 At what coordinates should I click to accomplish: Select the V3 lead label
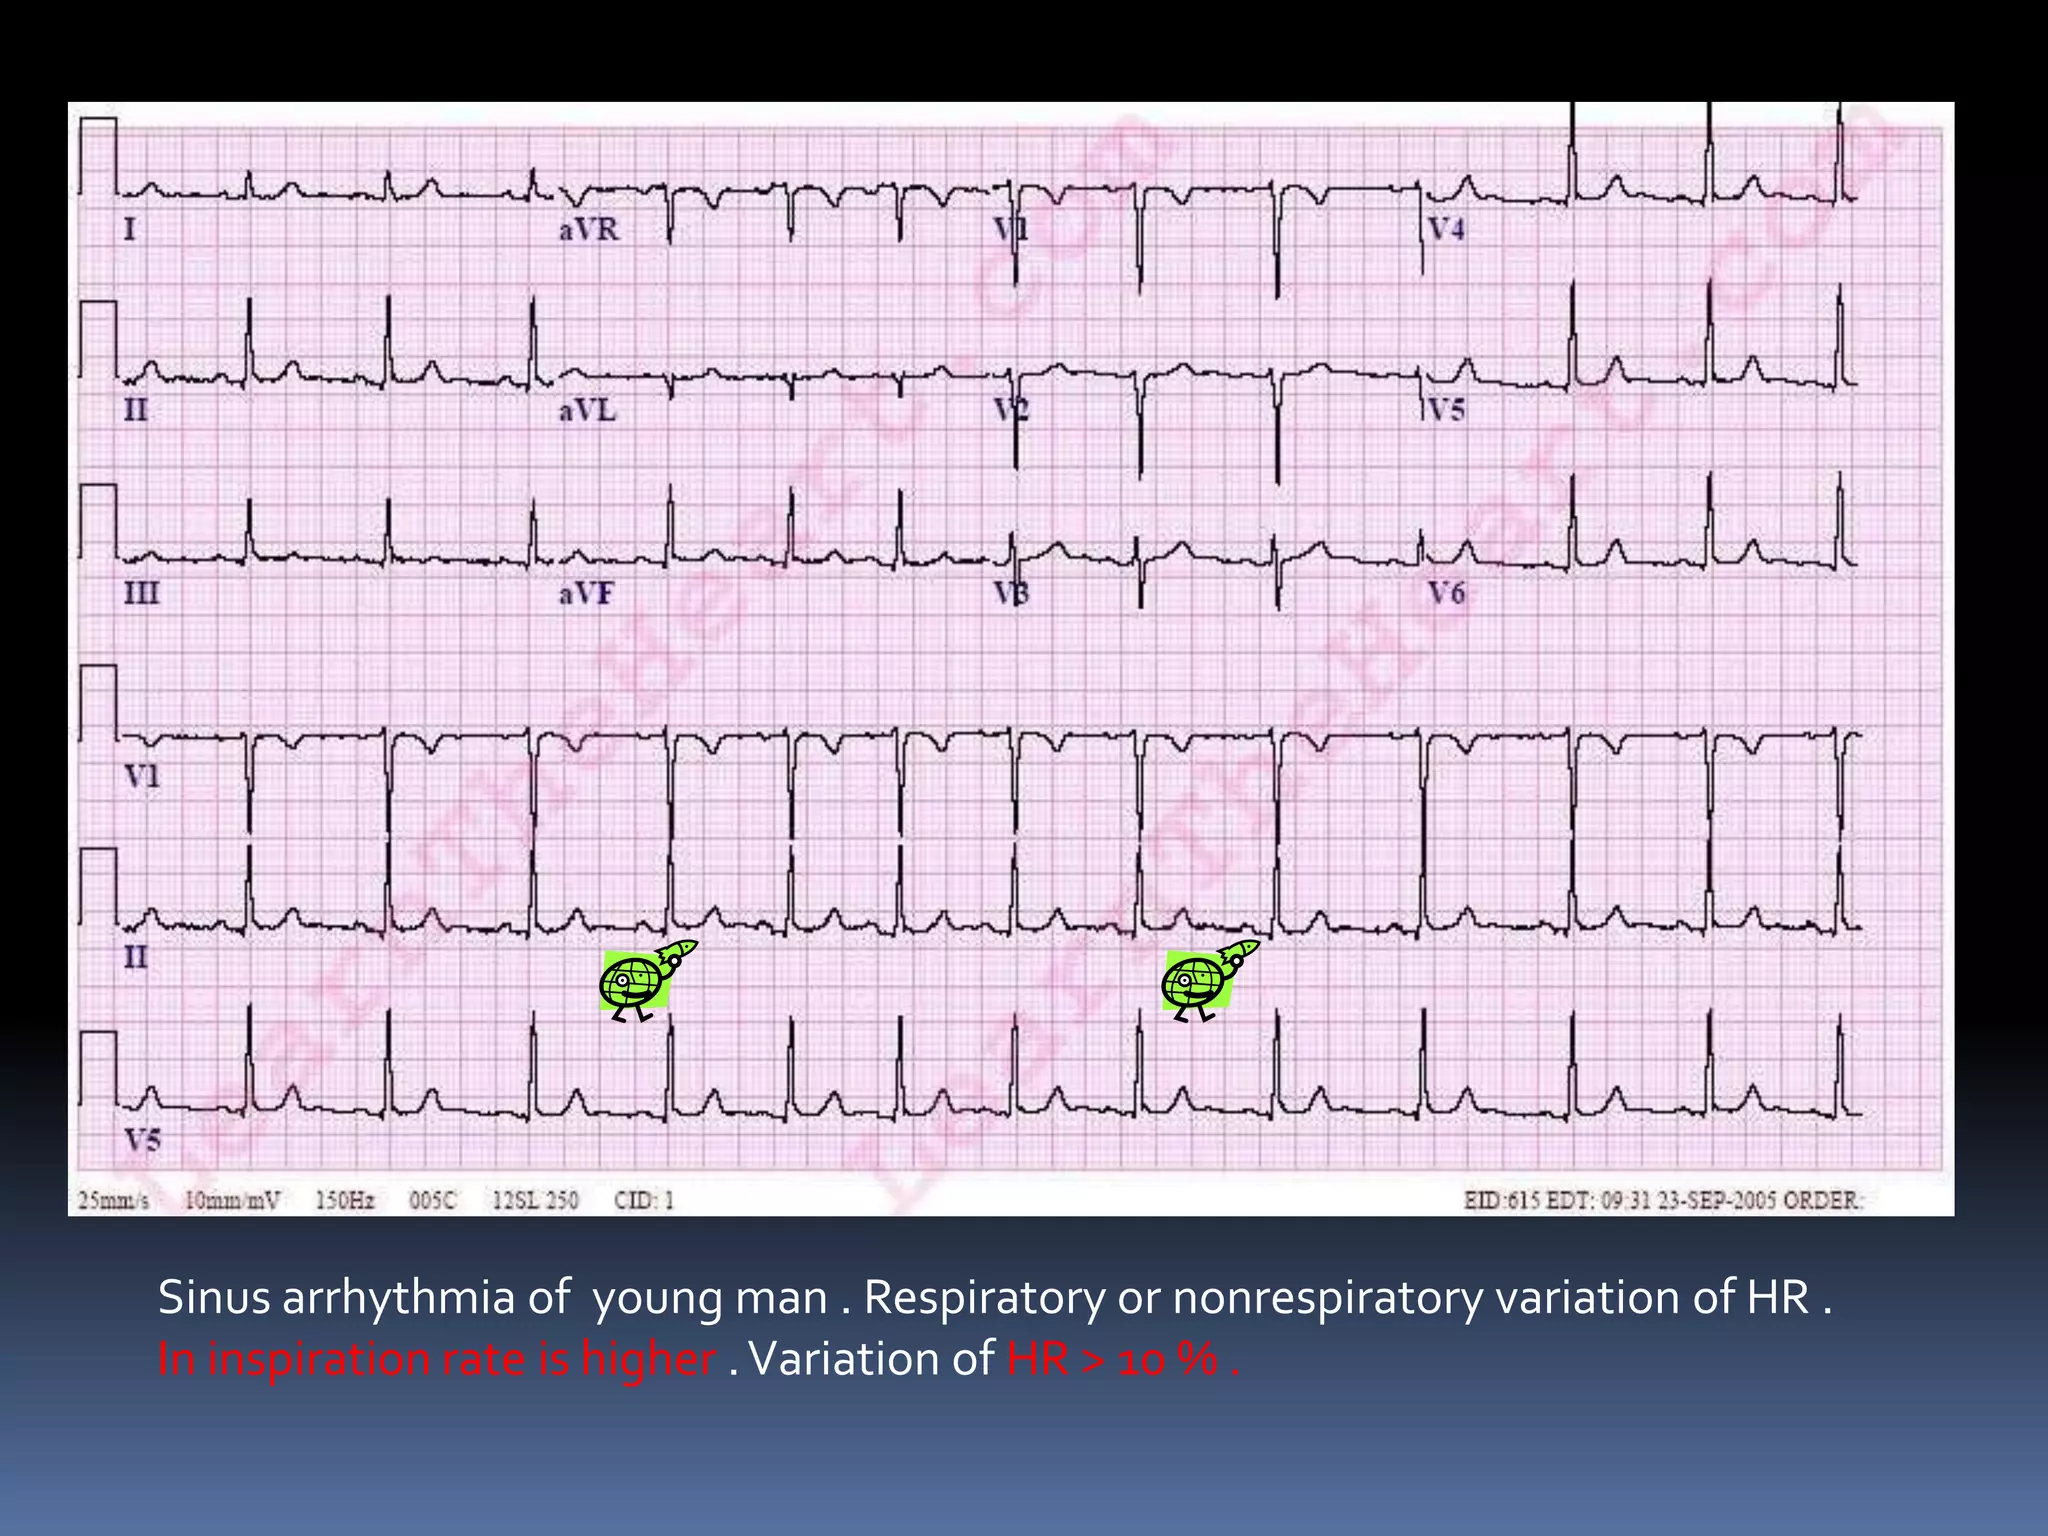[x=1012, y=594]
